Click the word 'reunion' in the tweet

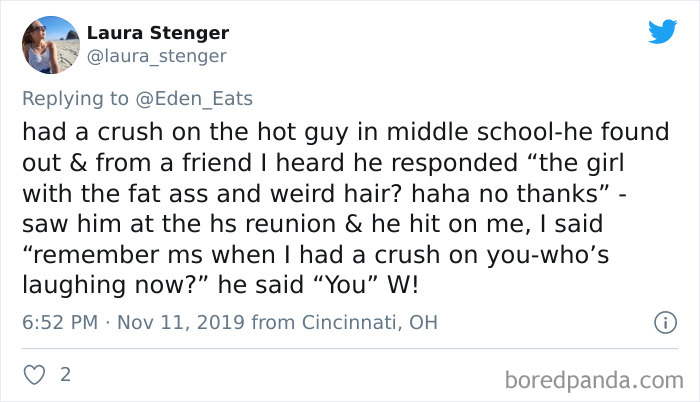289,223
